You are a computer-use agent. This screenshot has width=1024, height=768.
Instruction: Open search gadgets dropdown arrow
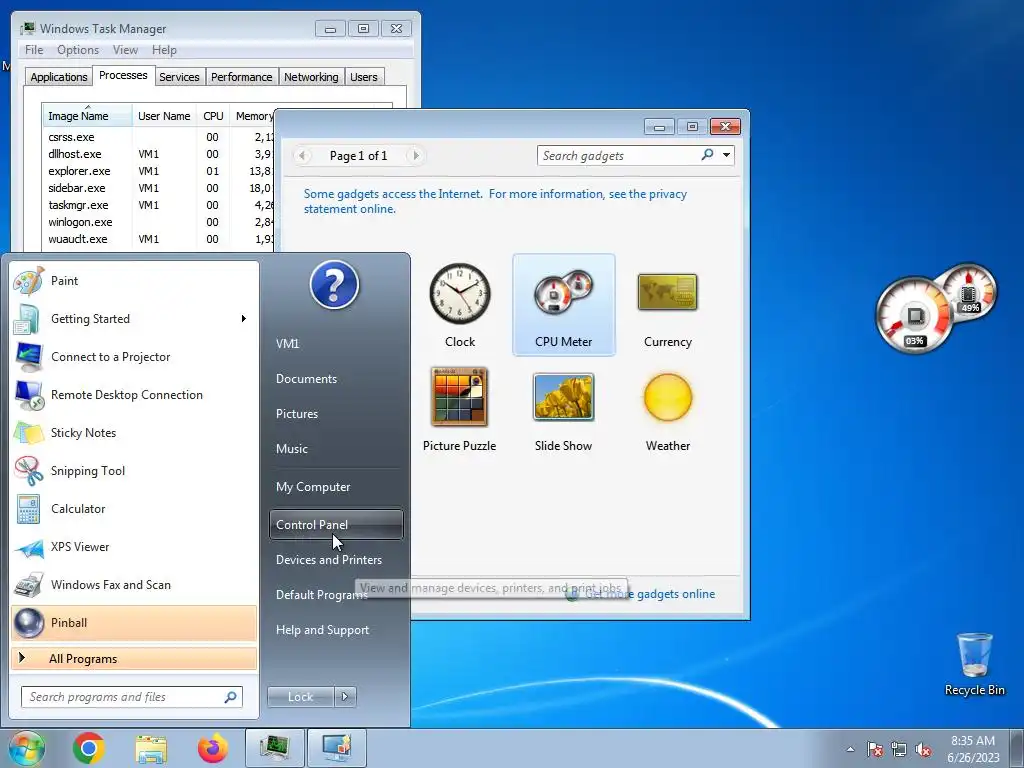coord(726,155)
